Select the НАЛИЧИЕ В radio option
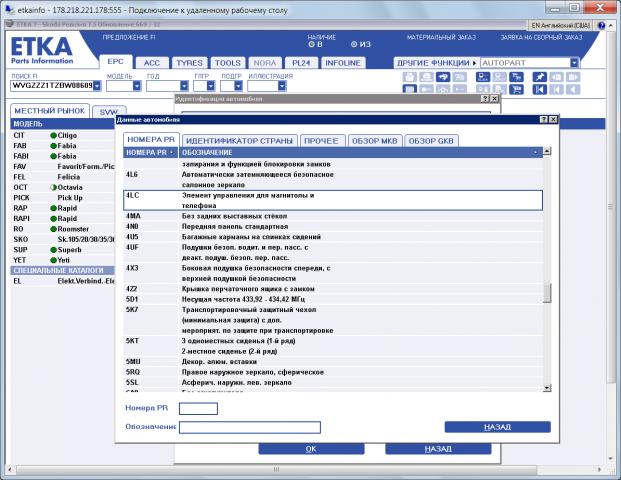 point(311,44)
